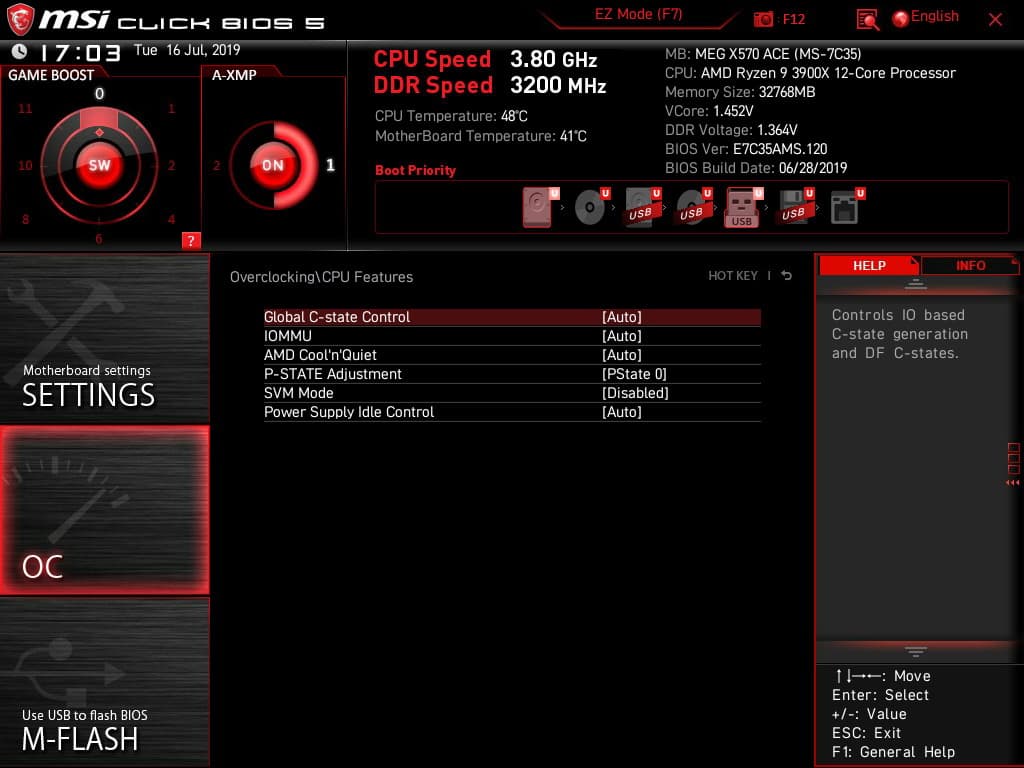Select the USB floppy boot device icon

(x=795, y=207)
